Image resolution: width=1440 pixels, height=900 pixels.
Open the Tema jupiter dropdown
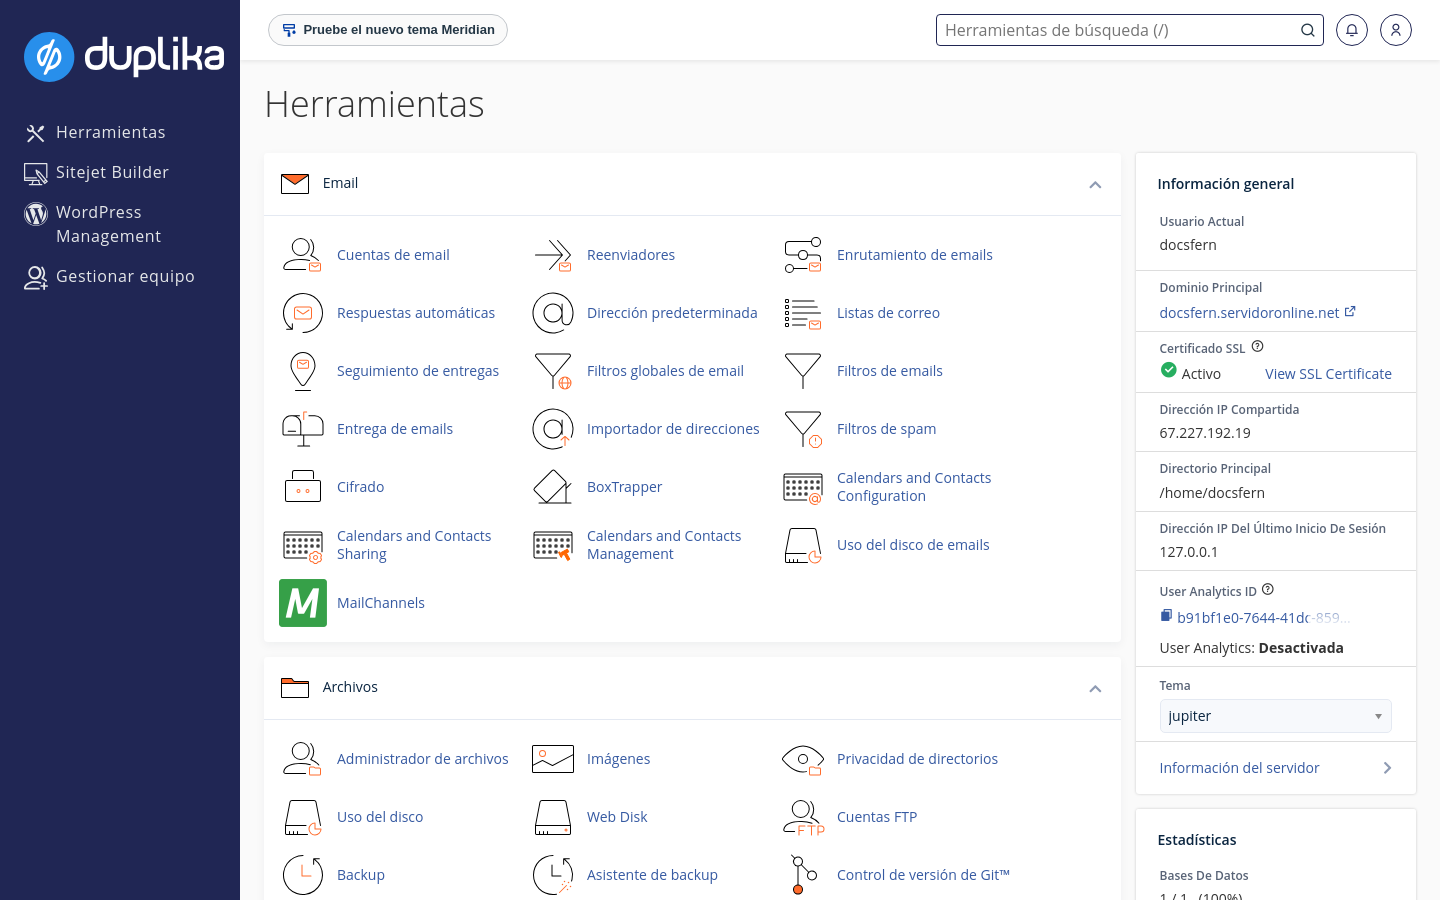[x=1275, y=716]
